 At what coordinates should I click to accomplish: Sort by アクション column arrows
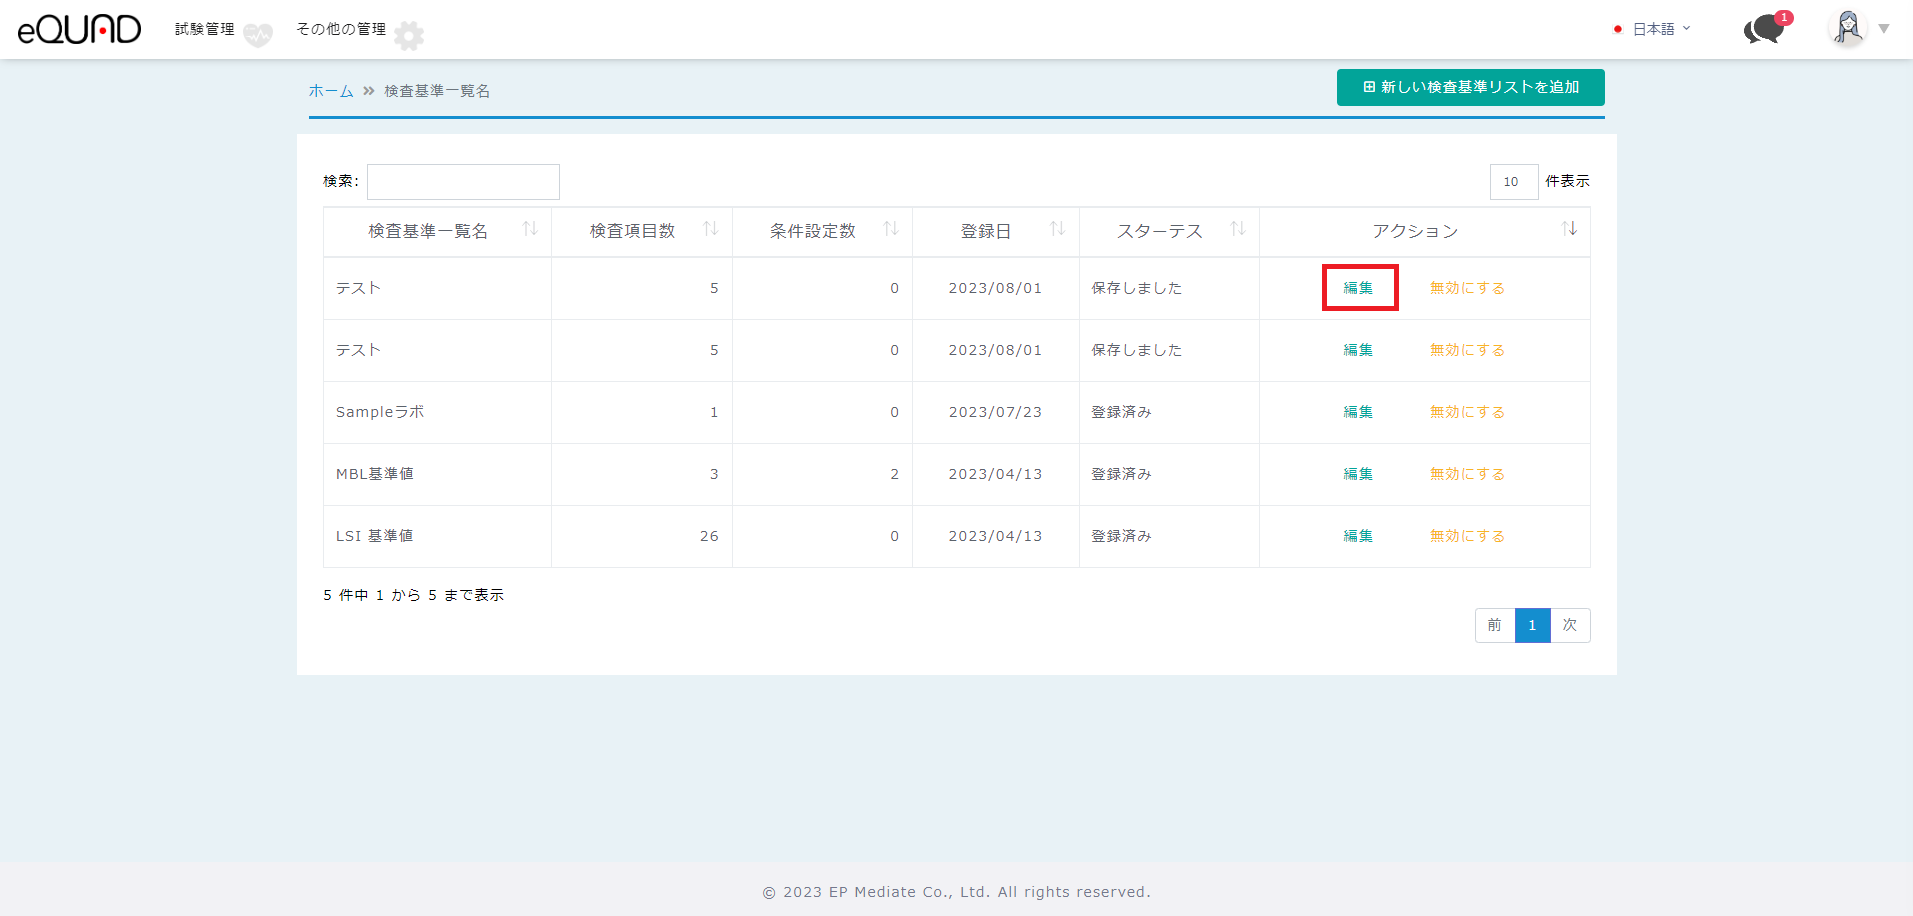click(x=1569, y=229)
